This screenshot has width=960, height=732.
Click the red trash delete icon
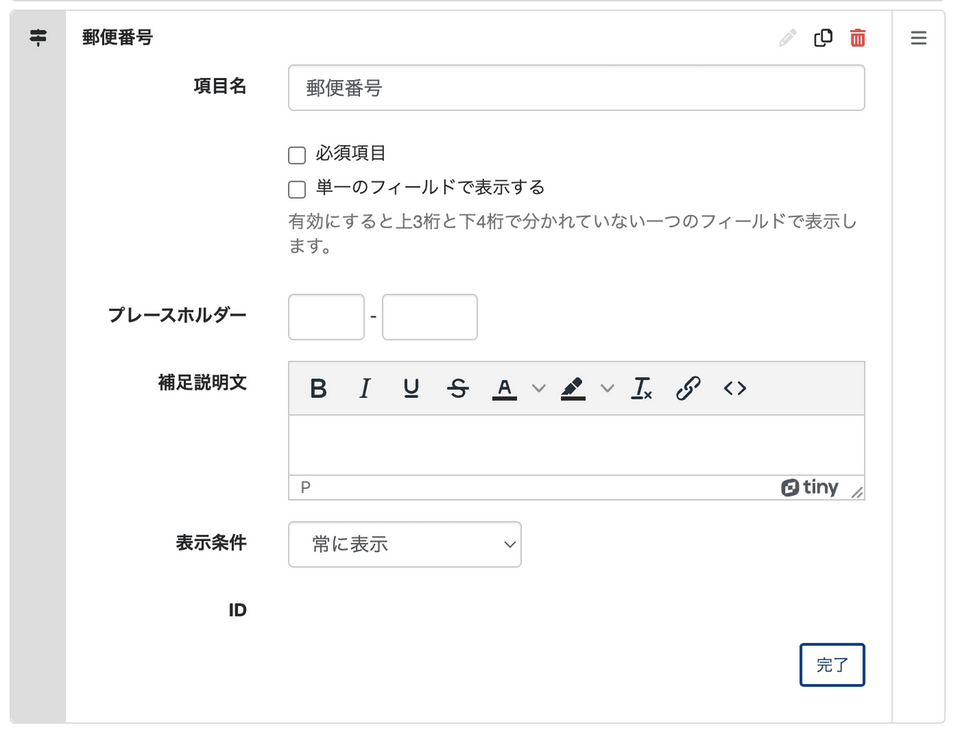[857, 38]
